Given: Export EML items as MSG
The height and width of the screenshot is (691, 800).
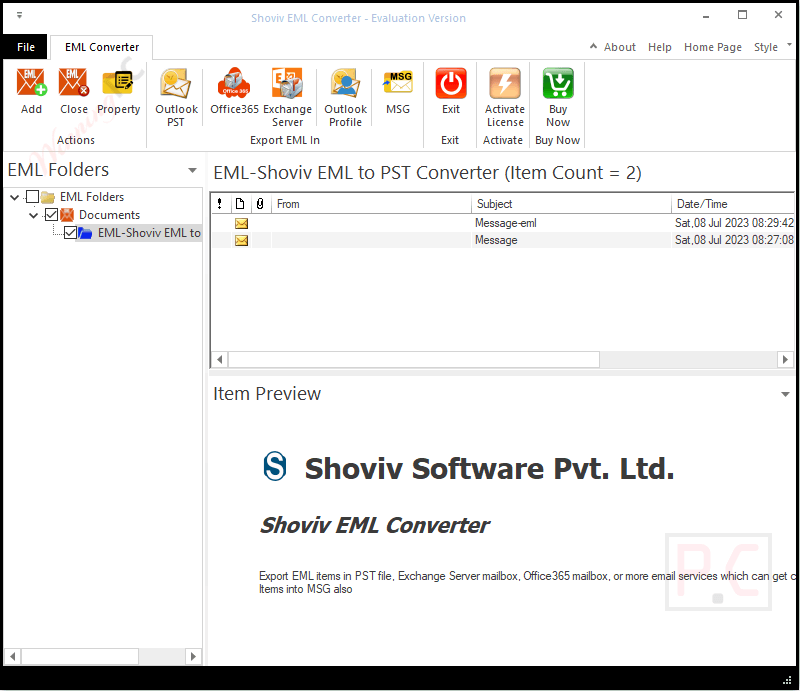Looking at the screenshot, I should pyautogui.click(x=397, y=83).
